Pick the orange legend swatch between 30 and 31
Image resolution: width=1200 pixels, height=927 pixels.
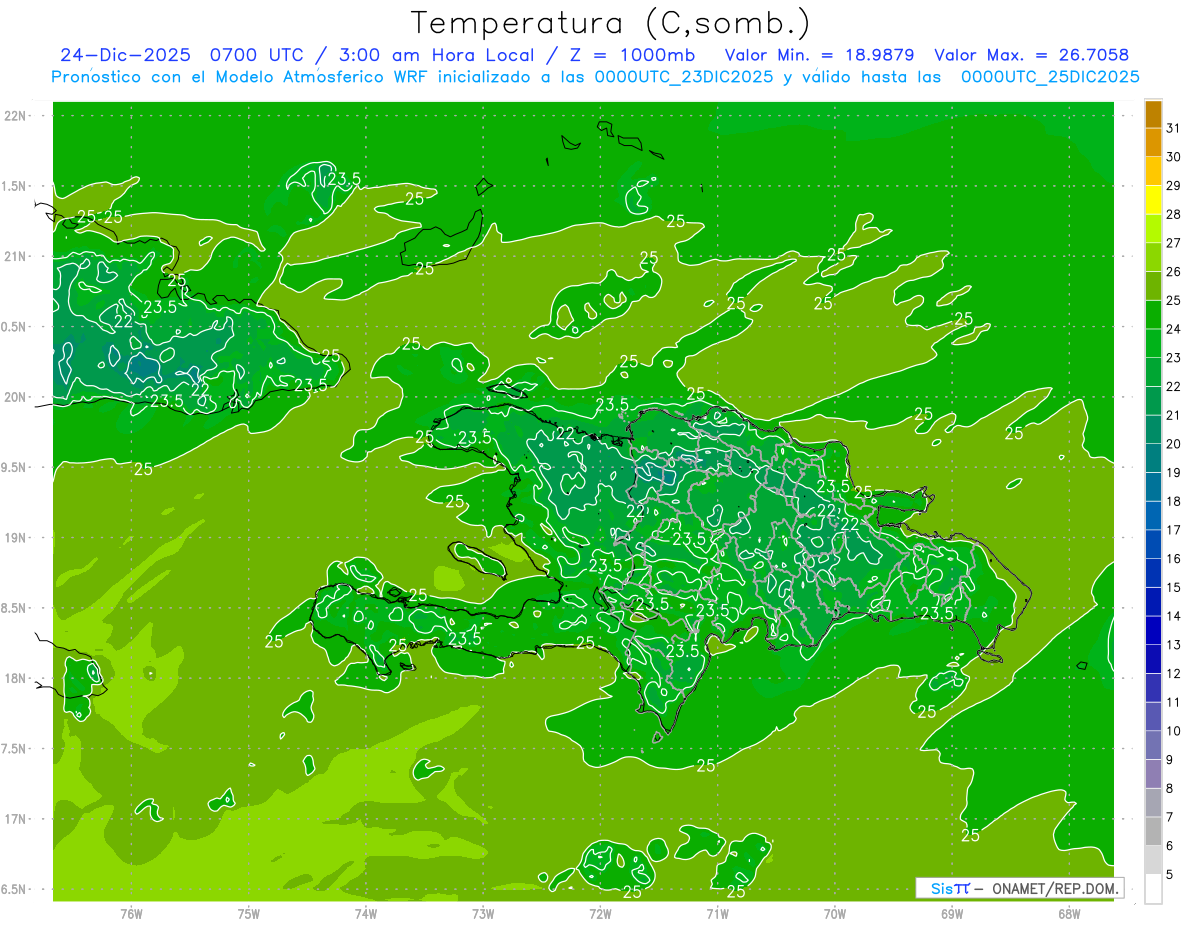click(x=1153, y=142)
